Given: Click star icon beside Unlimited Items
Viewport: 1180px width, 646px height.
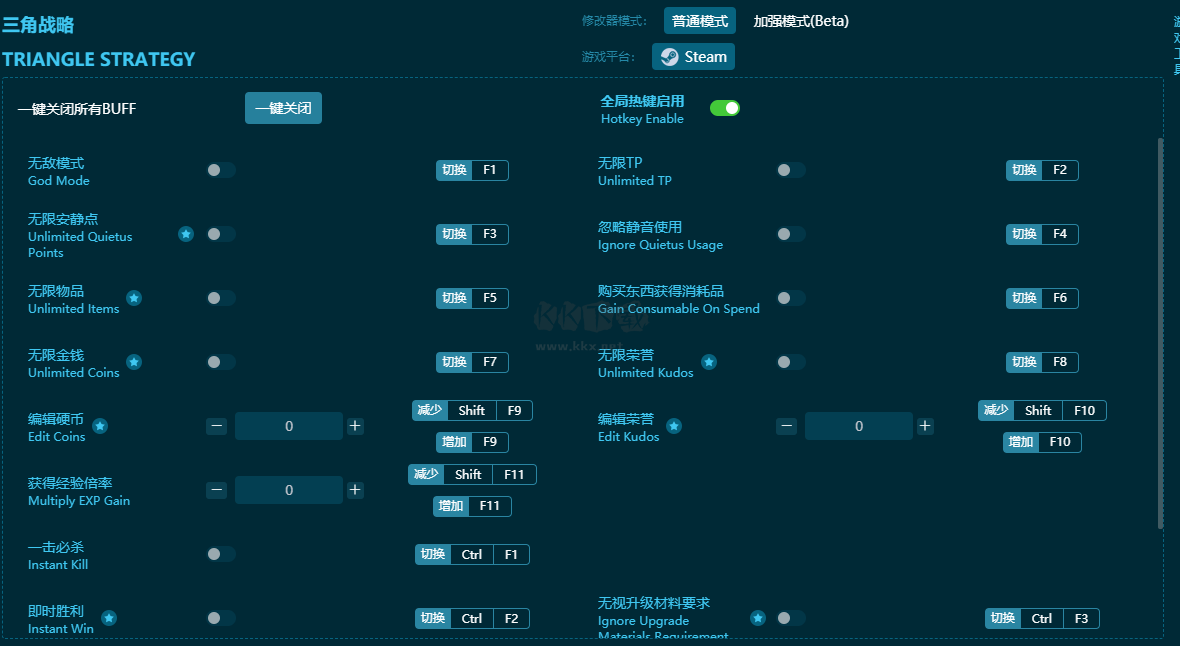Looking at the screenshot, I should (x=134, y=298).
